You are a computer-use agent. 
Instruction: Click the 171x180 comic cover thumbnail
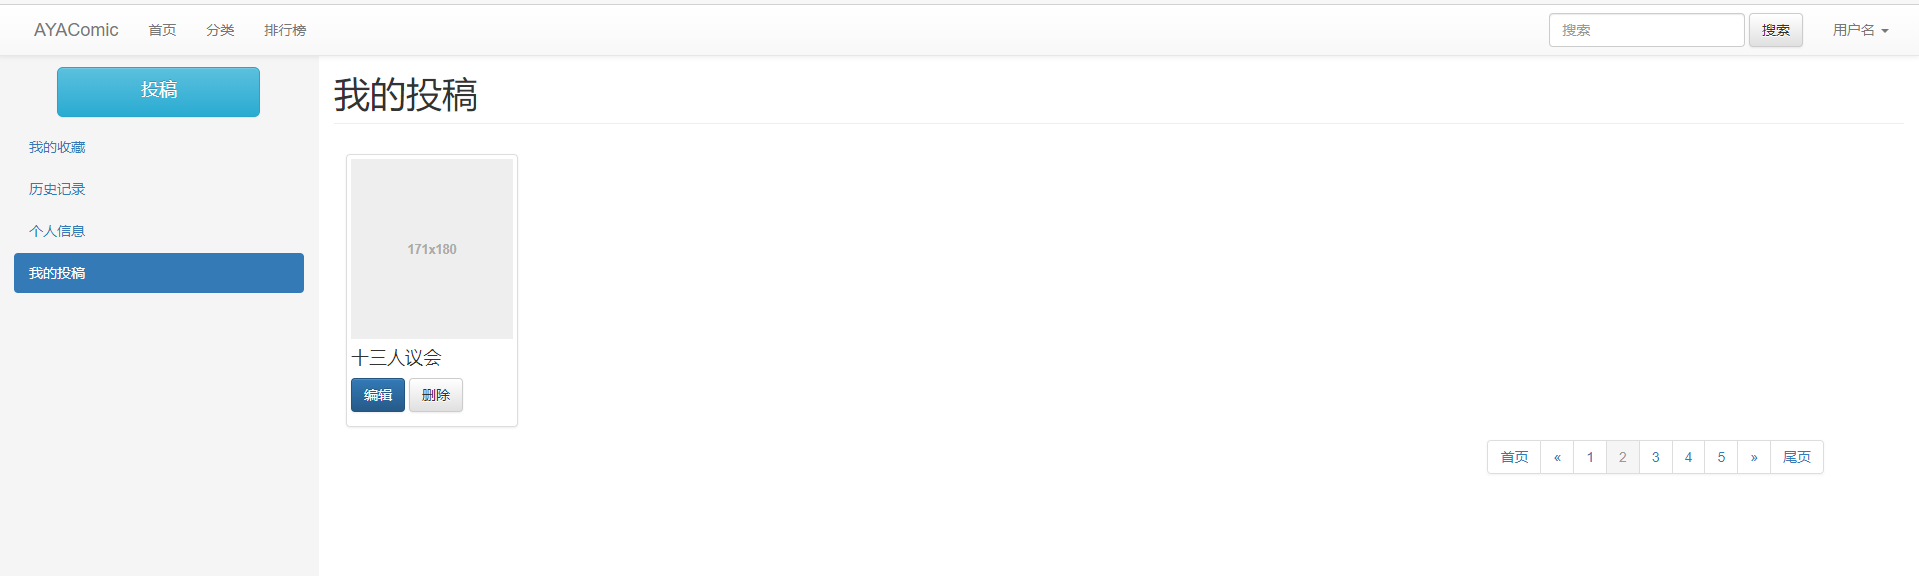coord(432,249)
